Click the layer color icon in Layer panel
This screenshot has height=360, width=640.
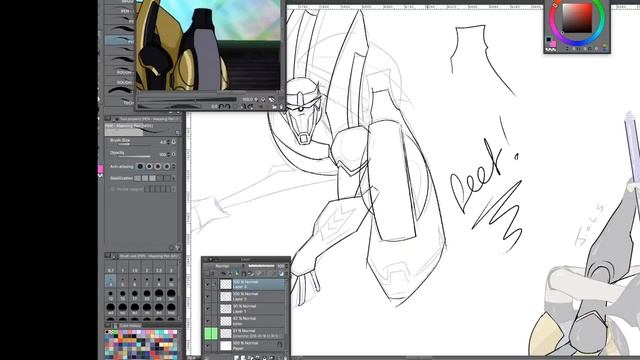coord(281,274)
